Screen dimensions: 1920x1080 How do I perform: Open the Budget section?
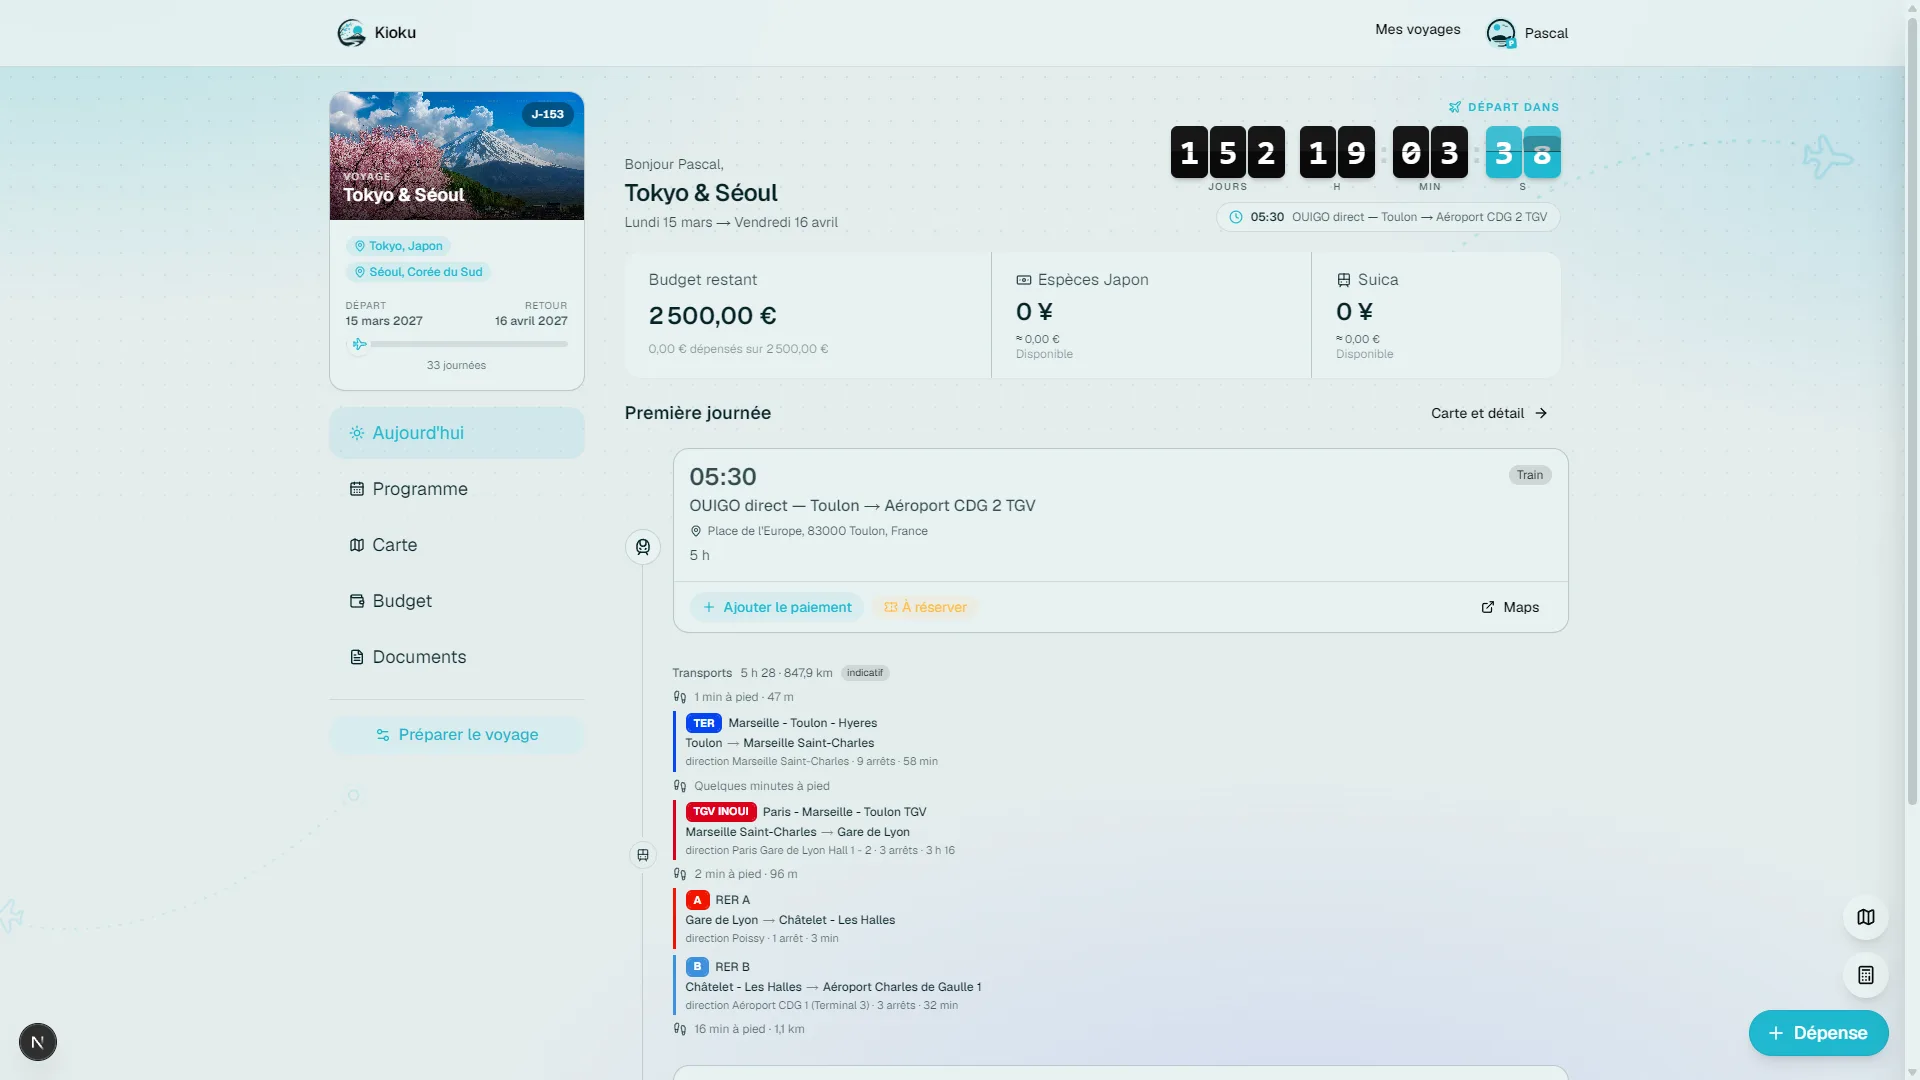pos(457,601)
